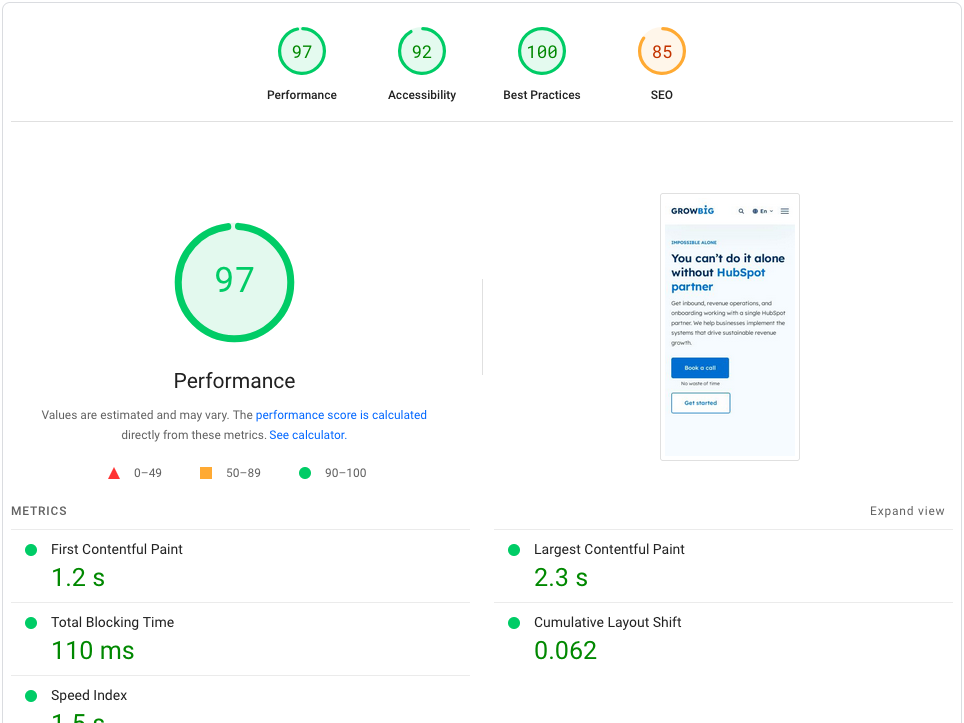The image size is (964, 723).
Task: Click the website screenshot thumbnail
Action: pyautogui.click(x=729, y=326)
